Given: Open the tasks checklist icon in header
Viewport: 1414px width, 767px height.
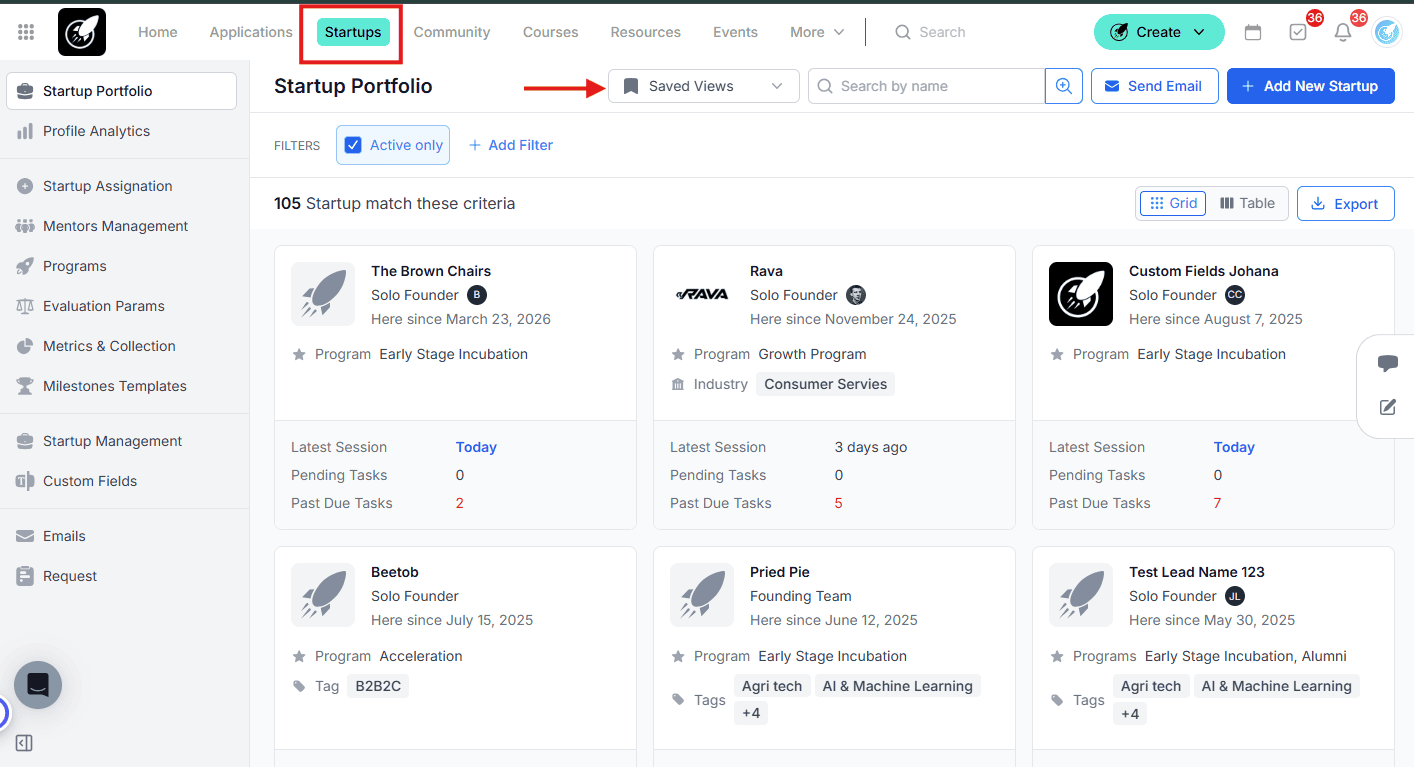Looking at the screenshot, I should (1298, 32).
